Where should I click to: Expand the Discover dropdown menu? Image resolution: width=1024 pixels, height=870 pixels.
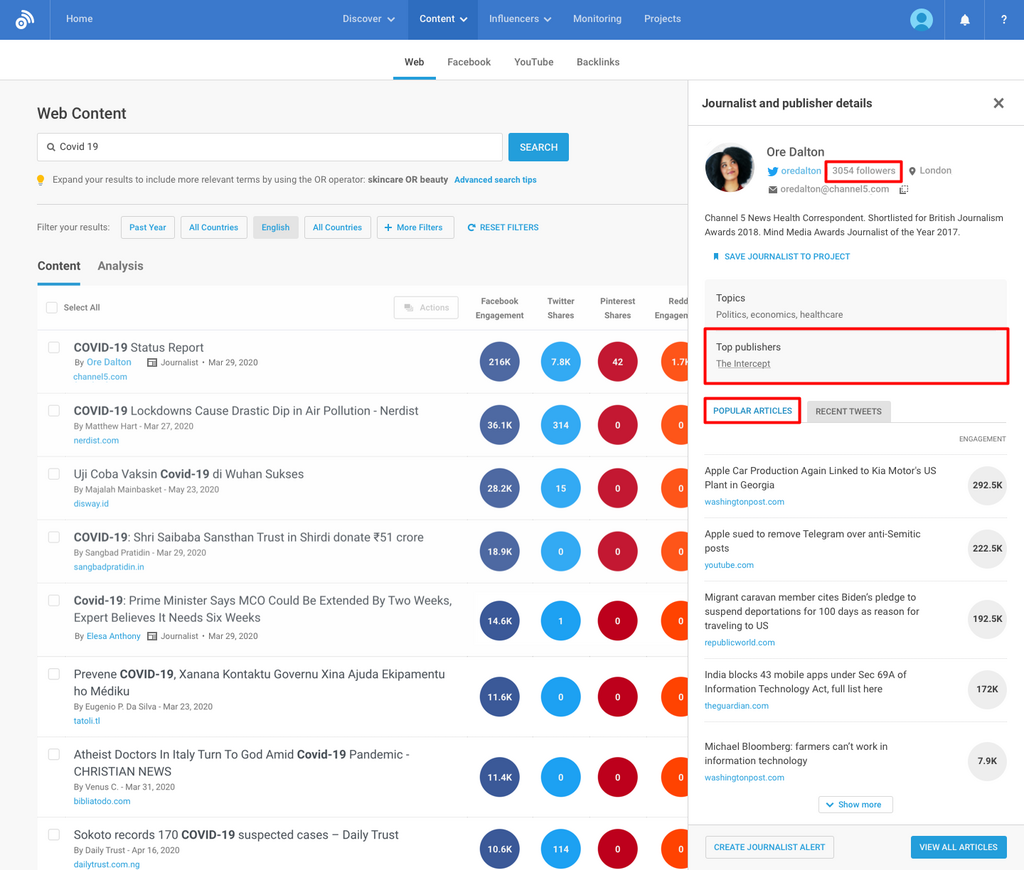tap(368, 19)
